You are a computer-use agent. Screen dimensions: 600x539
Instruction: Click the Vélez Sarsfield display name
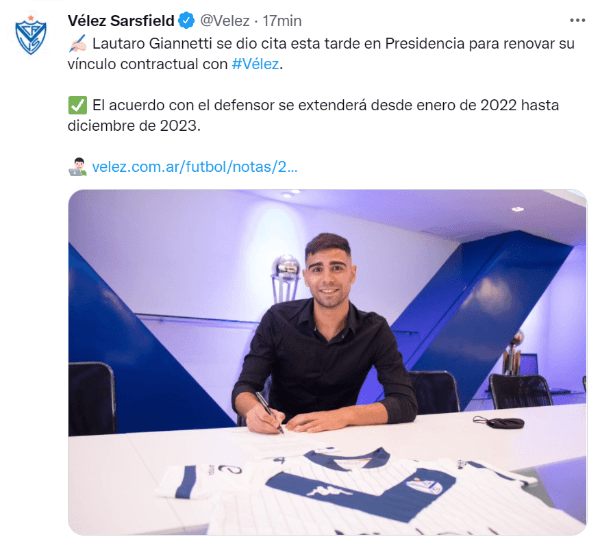pyautogui.click(x=121, y=21)
